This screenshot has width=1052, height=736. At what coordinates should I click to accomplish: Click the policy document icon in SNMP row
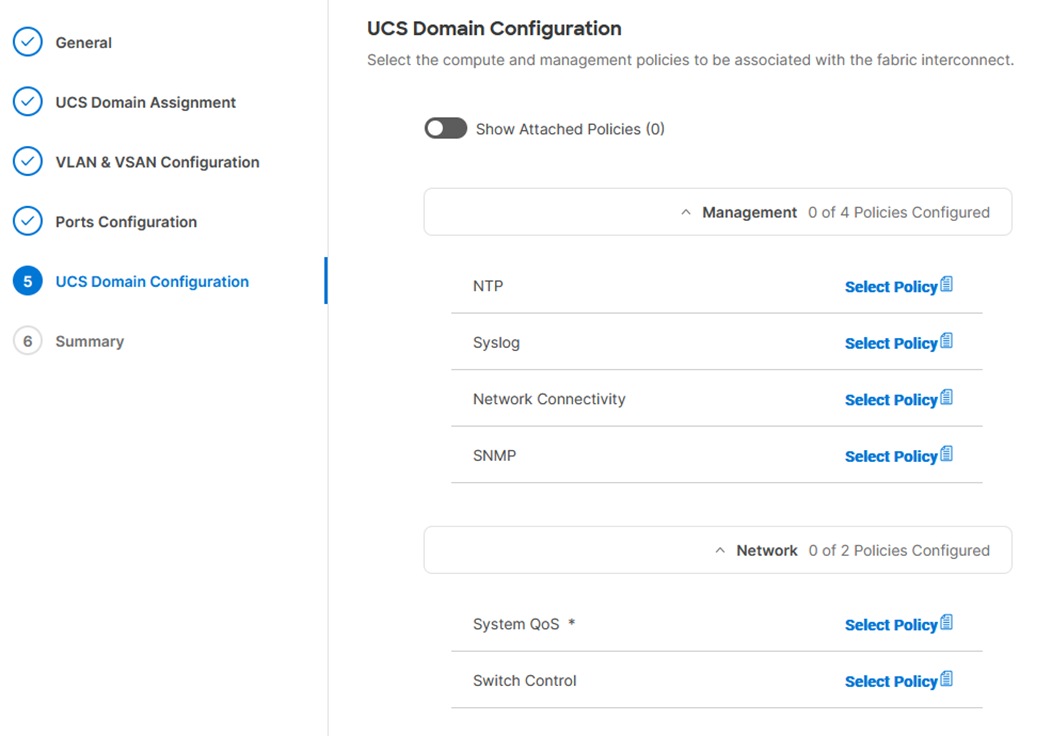click(947, 454)
